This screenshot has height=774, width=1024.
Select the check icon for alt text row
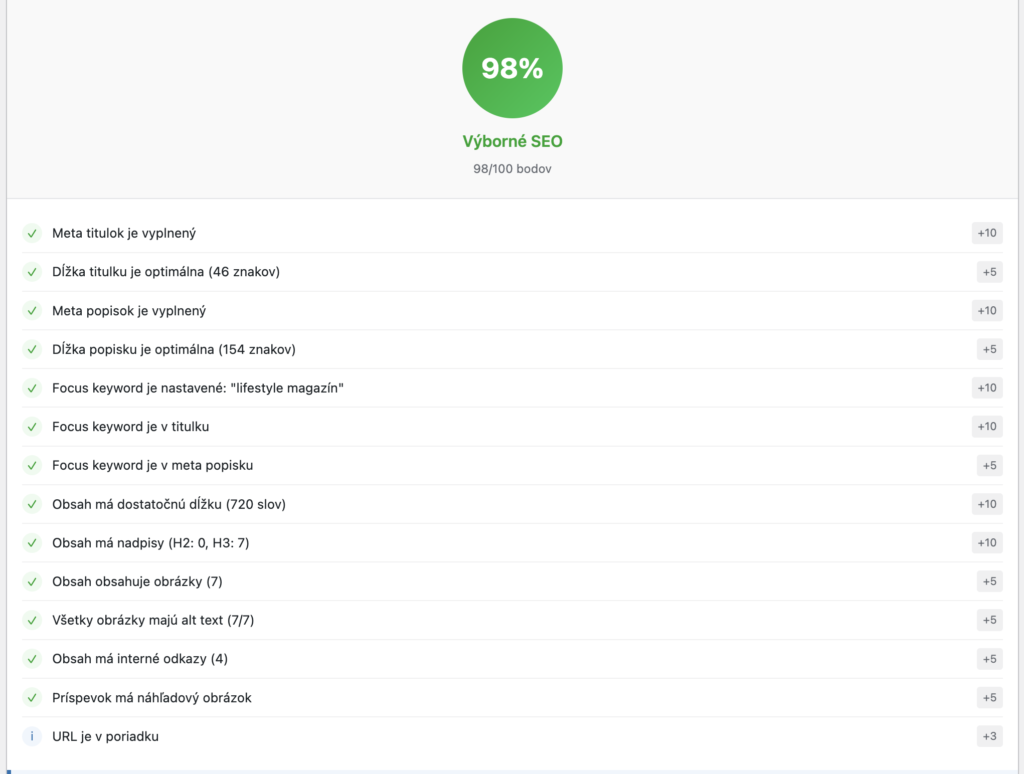coord(32,620)
